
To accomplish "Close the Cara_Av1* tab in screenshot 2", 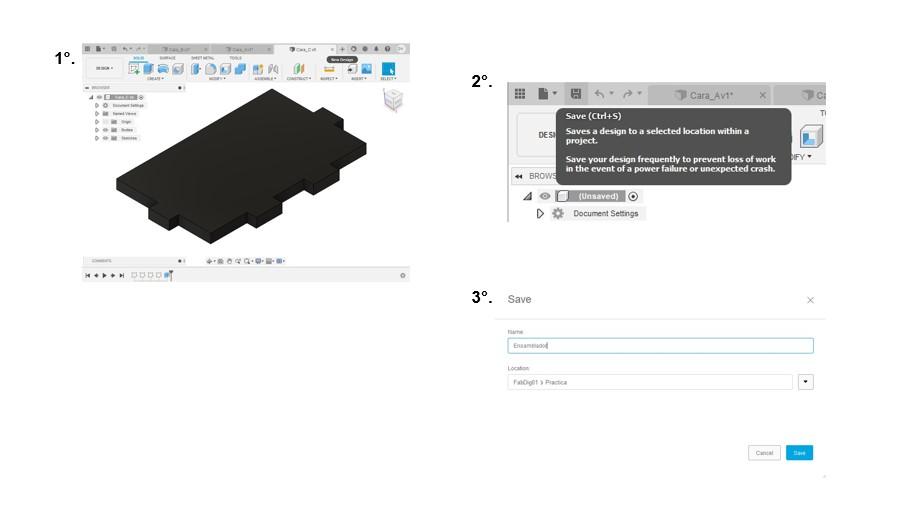I will tap(762, 95).
